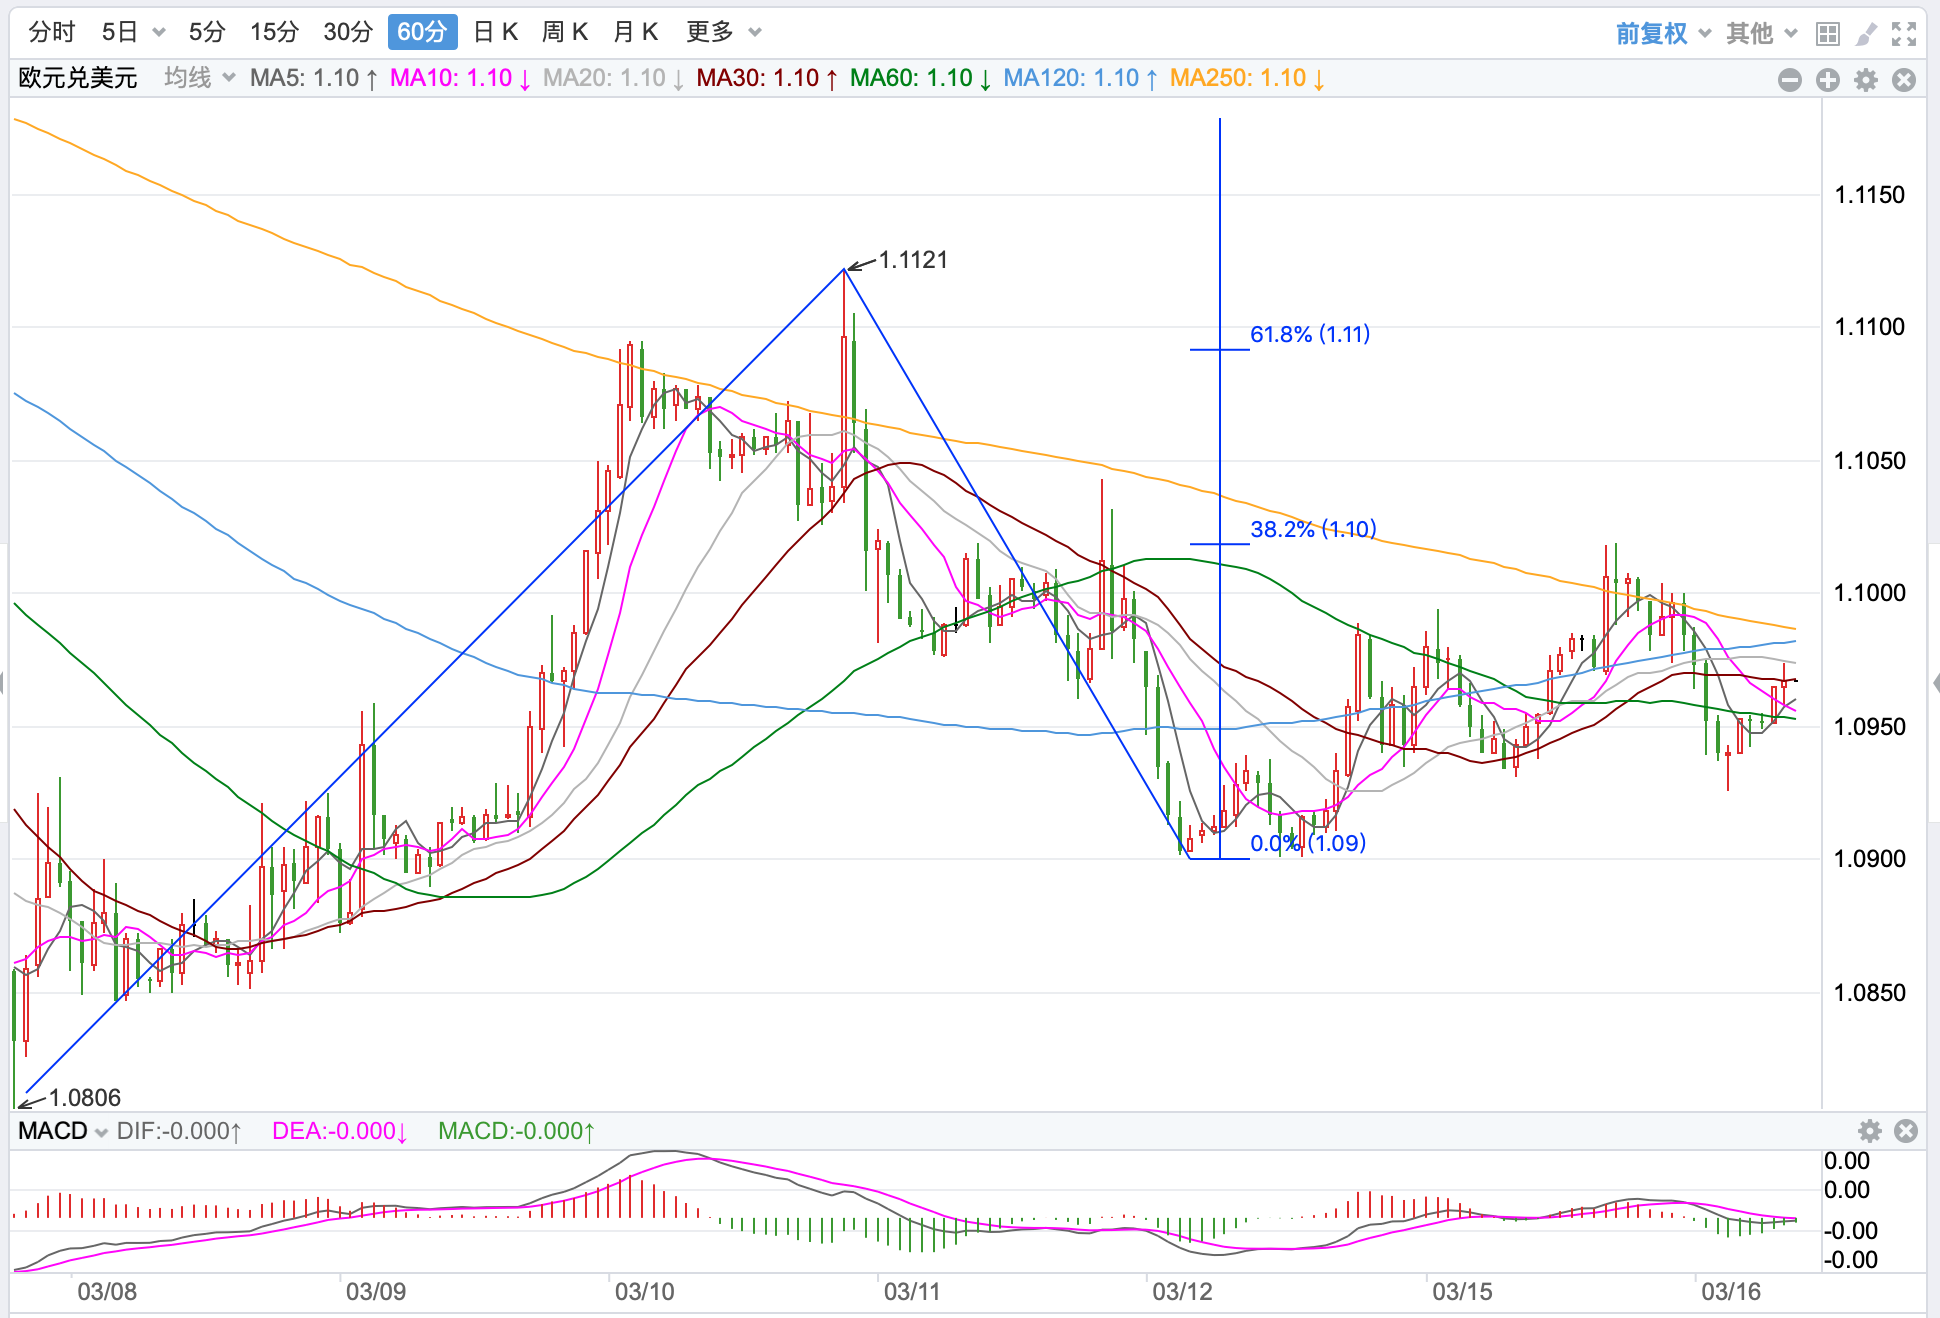Toggle the orange MA250 line label

[x=1246, y=78]
